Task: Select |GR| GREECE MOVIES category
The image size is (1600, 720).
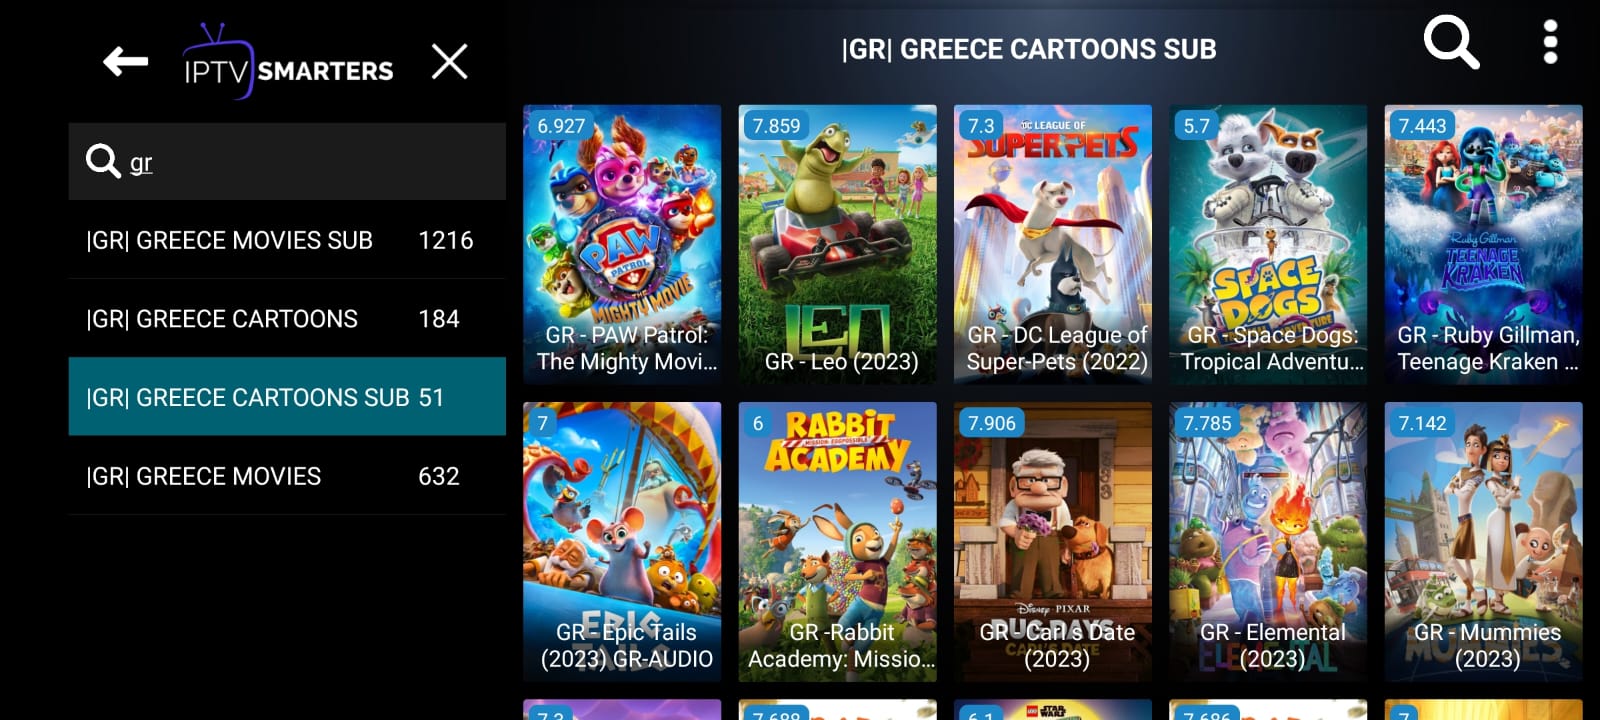Action: 287,476
